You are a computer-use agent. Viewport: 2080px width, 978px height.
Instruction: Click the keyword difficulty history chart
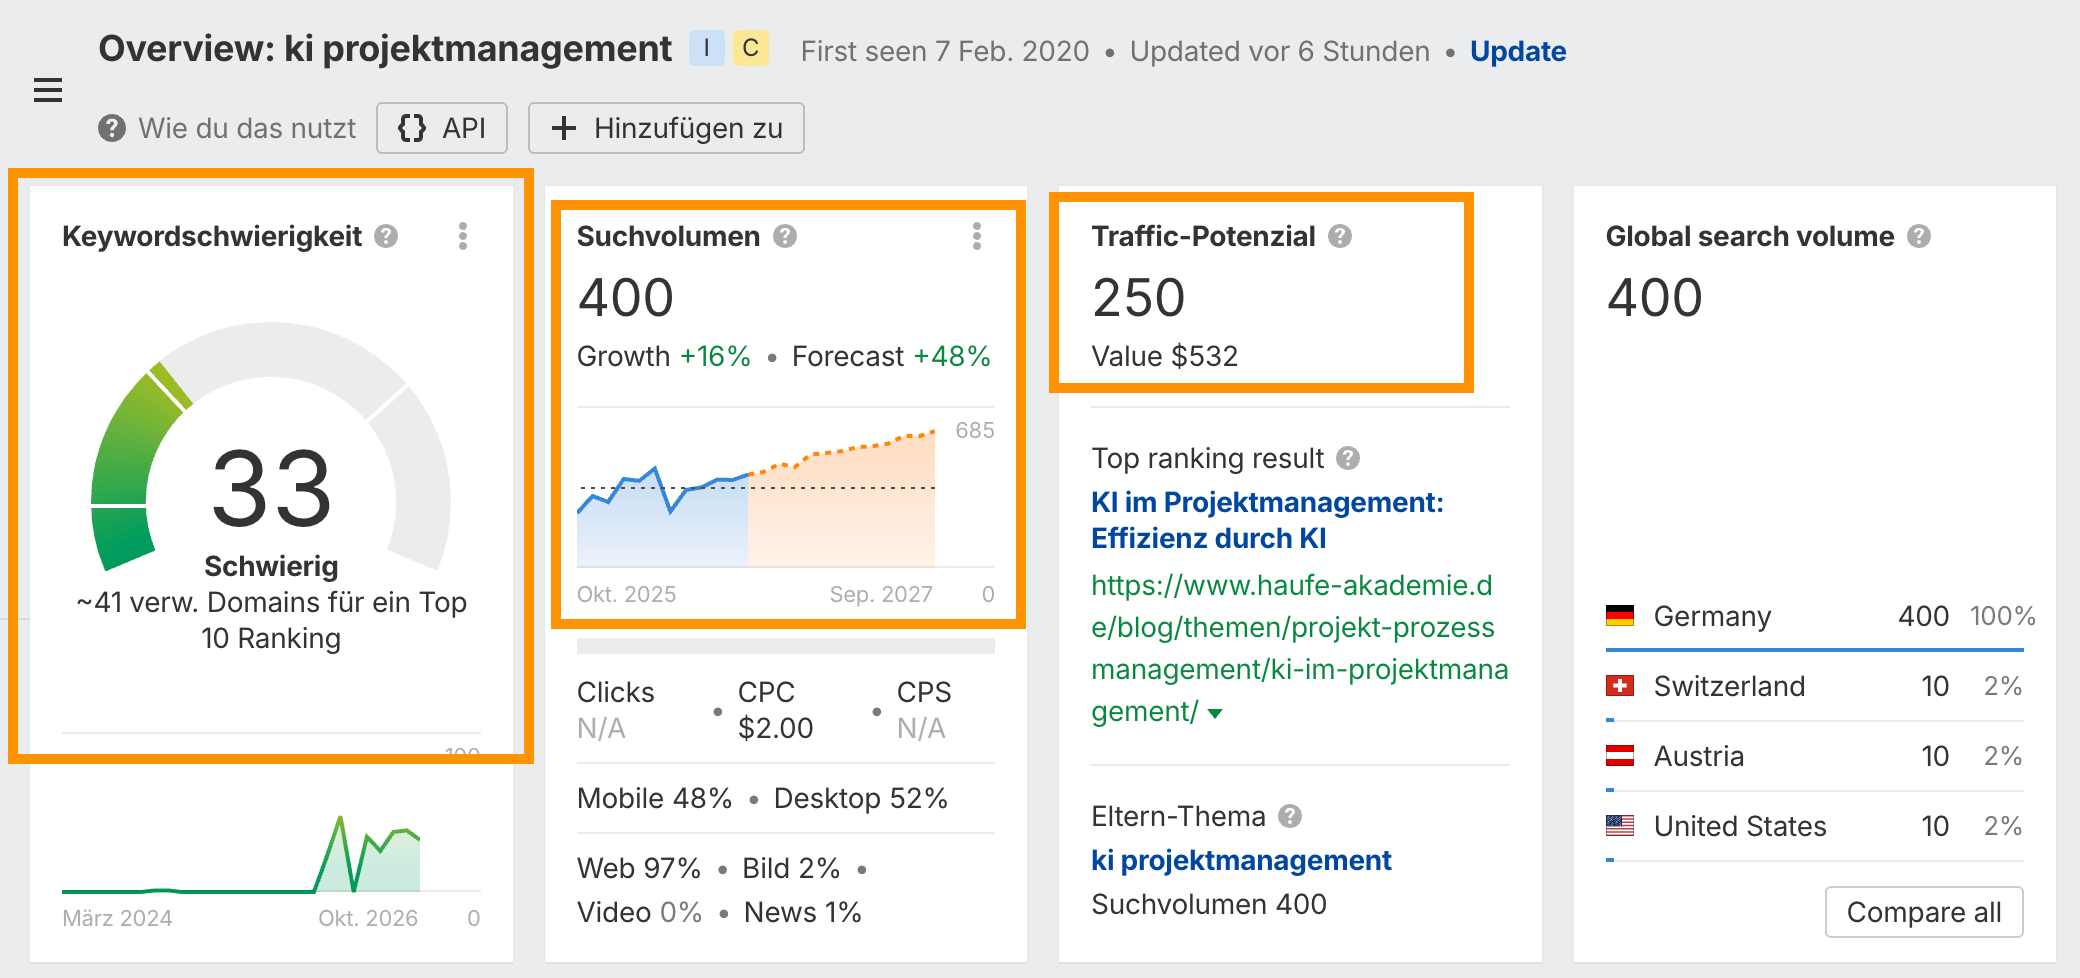pyautogui.click(x=241, y=854)
